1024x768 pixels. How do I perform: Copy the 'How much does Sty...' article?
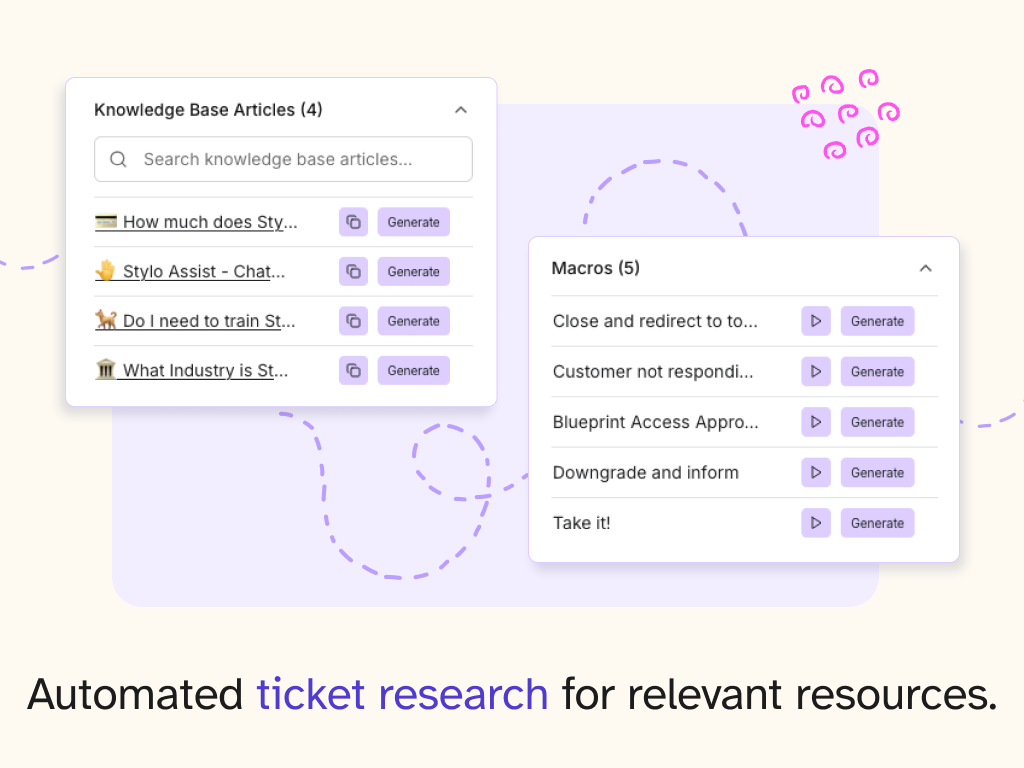pos(353,222)
